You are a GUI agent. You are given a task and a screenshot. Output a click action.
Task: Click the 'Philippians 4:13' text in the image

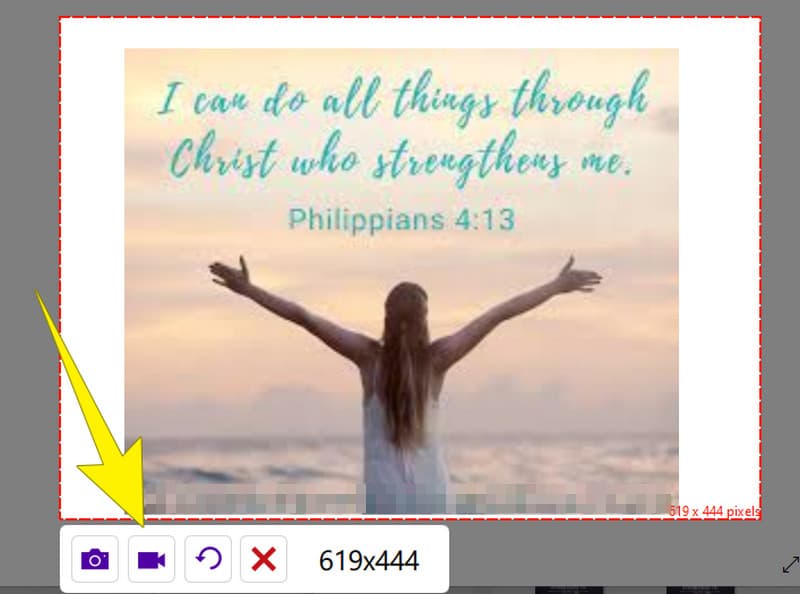(x=400, y=219)
